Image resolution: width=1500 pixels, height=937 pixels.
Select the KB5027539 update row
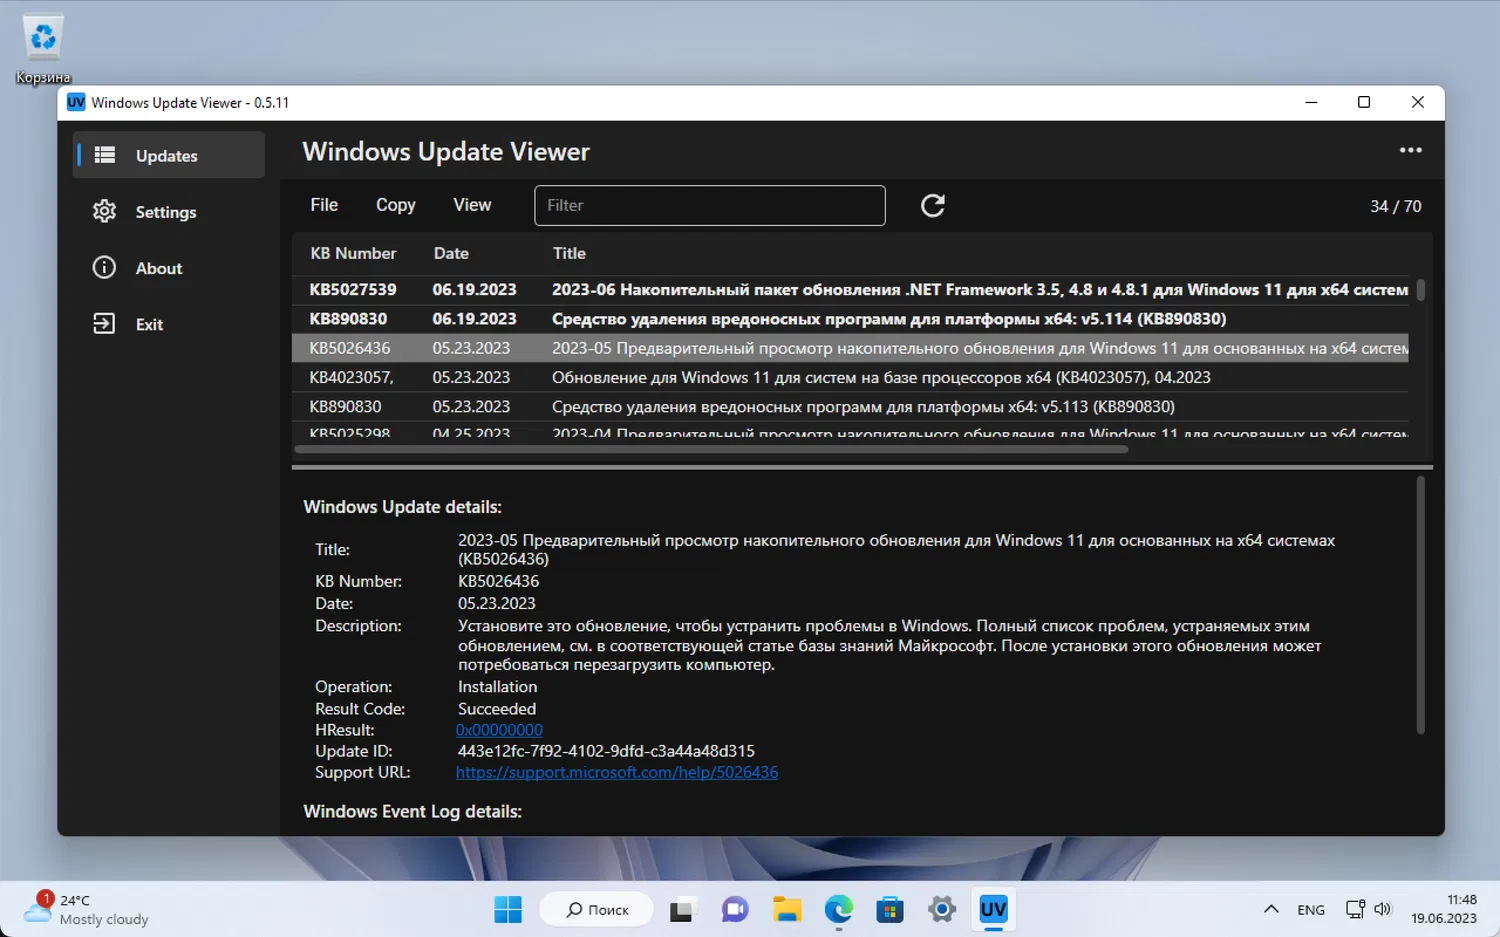(850, 290)
